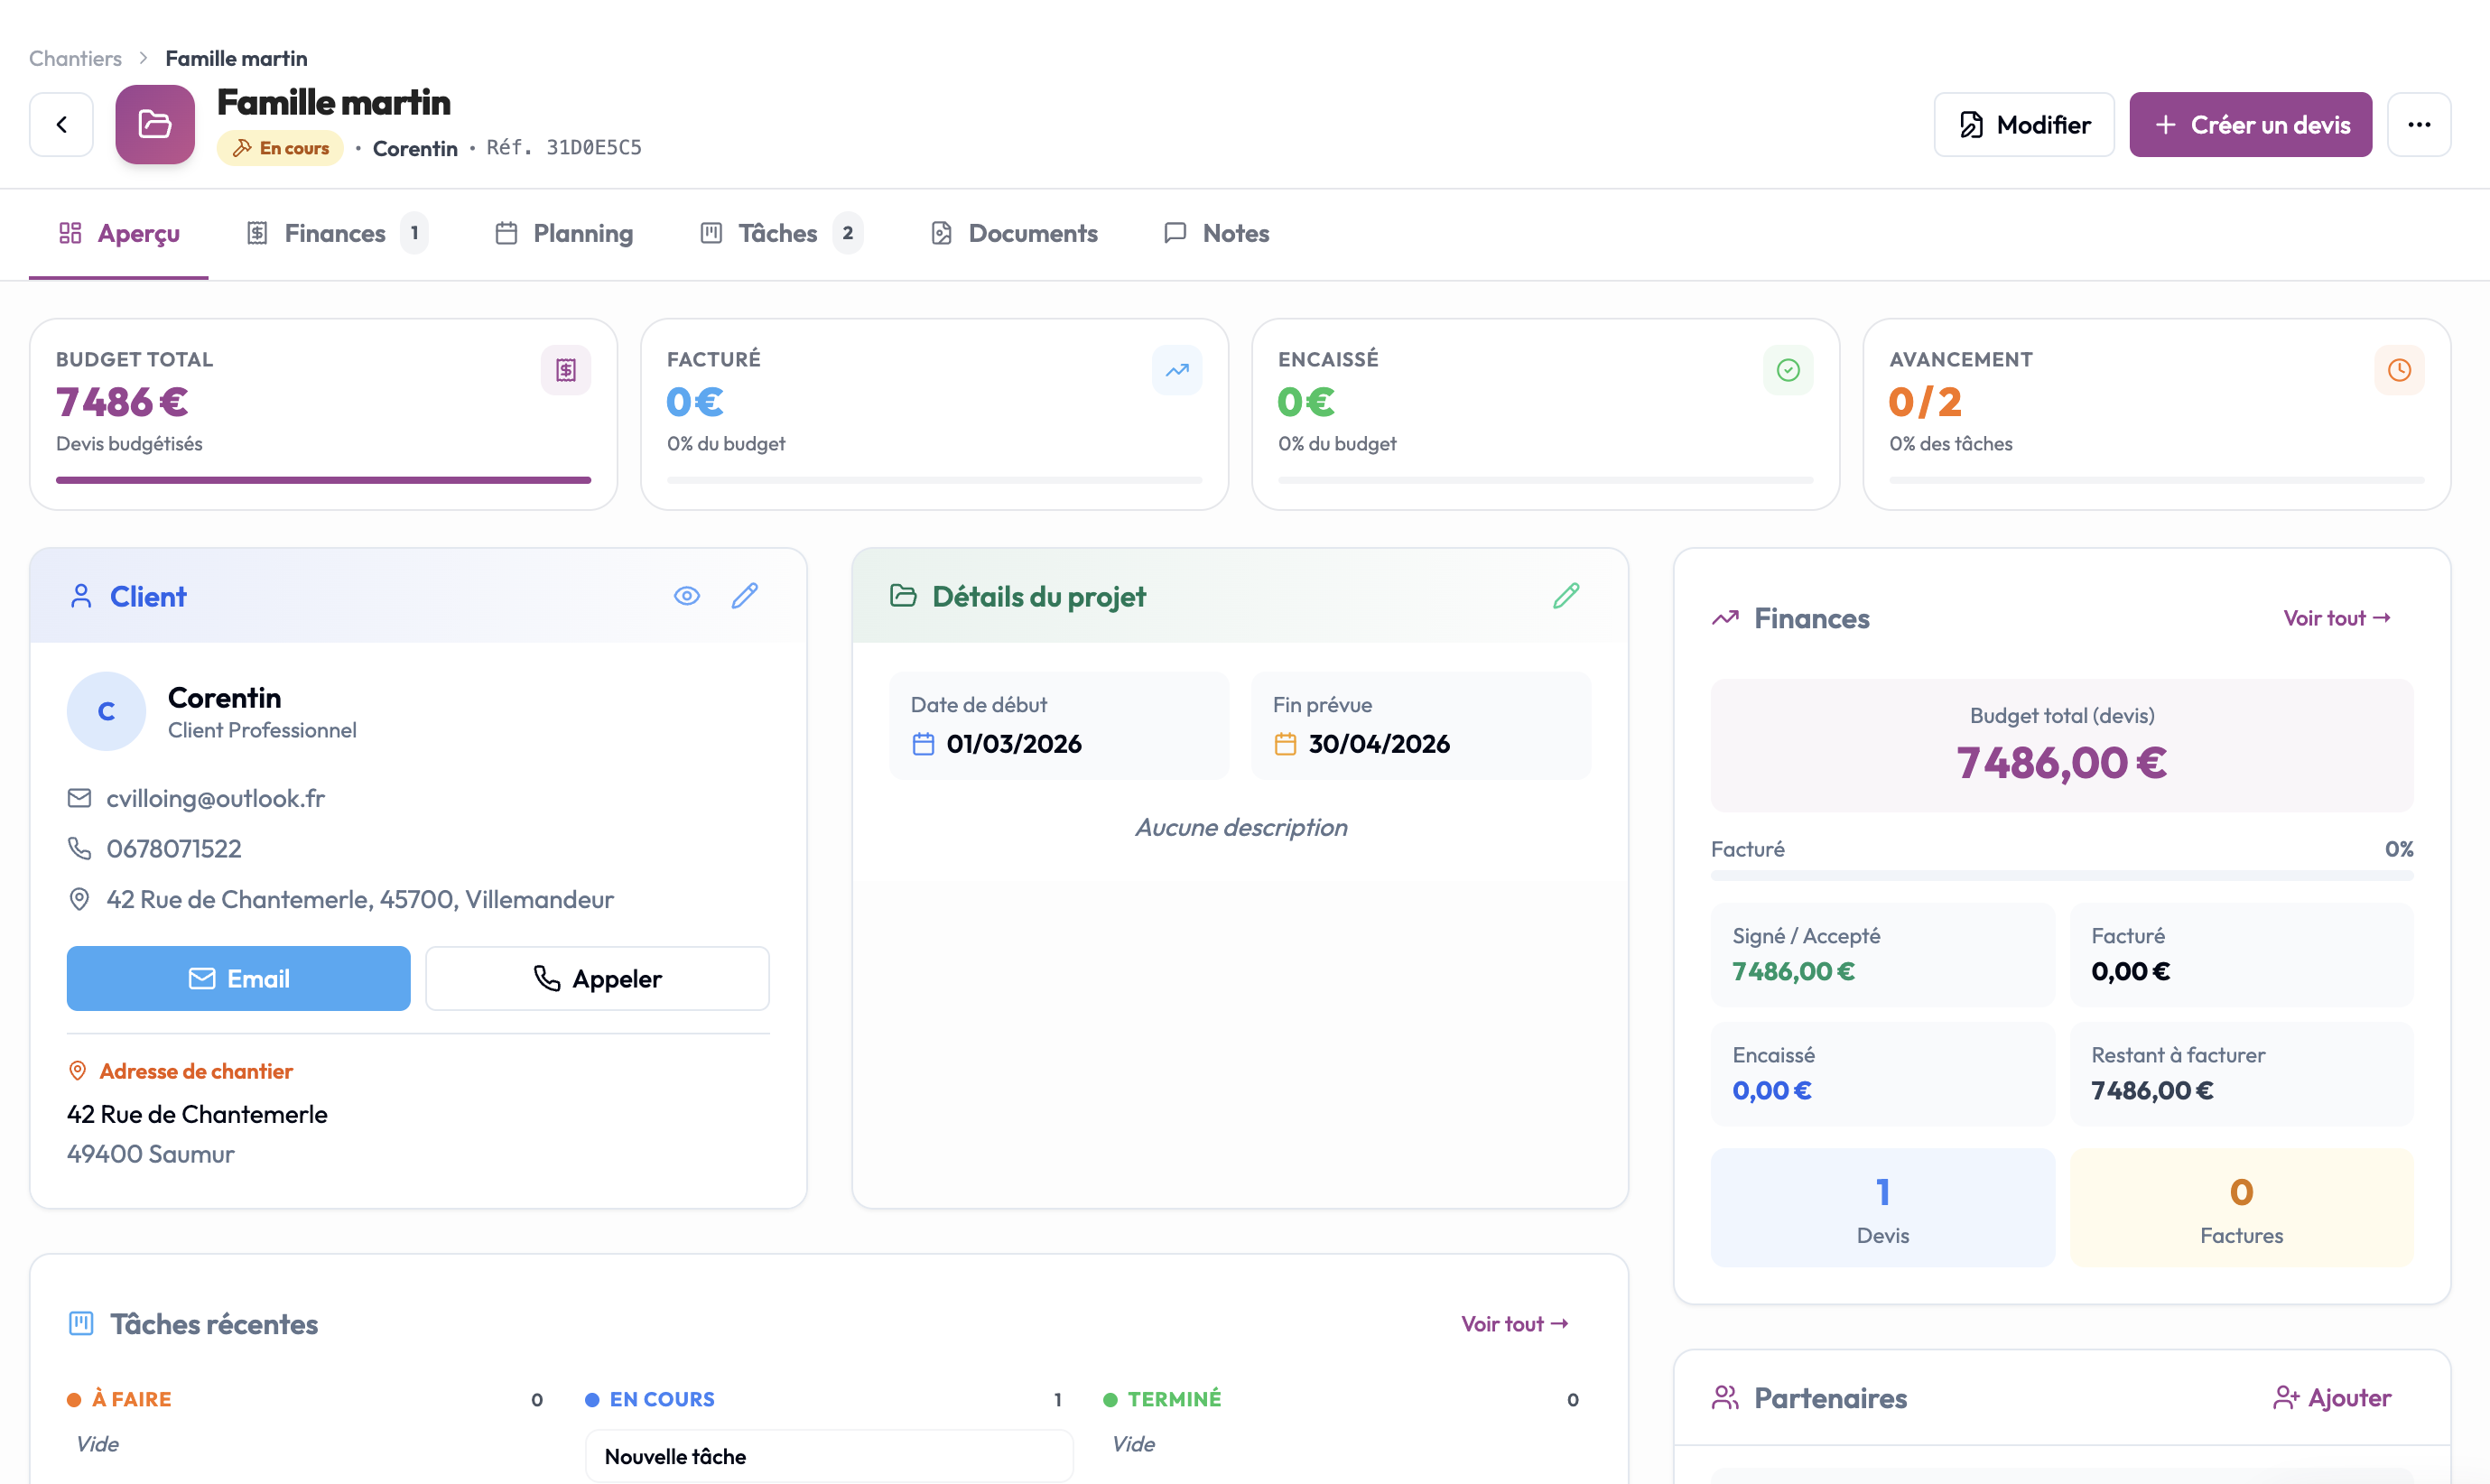Click the Modifier button
This screenshot has height=1484, width=2490.
[x=2024, y=125]
